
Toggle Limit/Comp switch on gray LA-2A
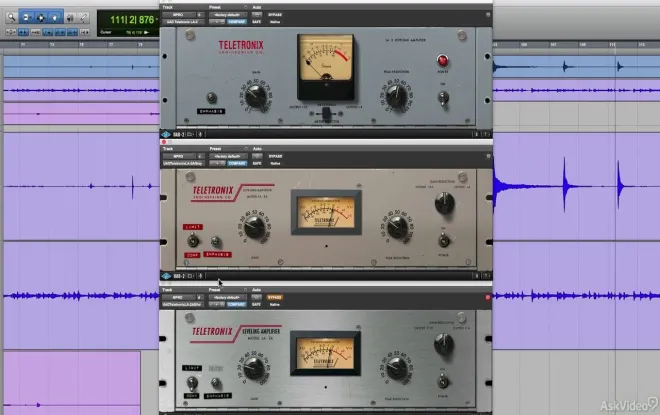[193, 240]
